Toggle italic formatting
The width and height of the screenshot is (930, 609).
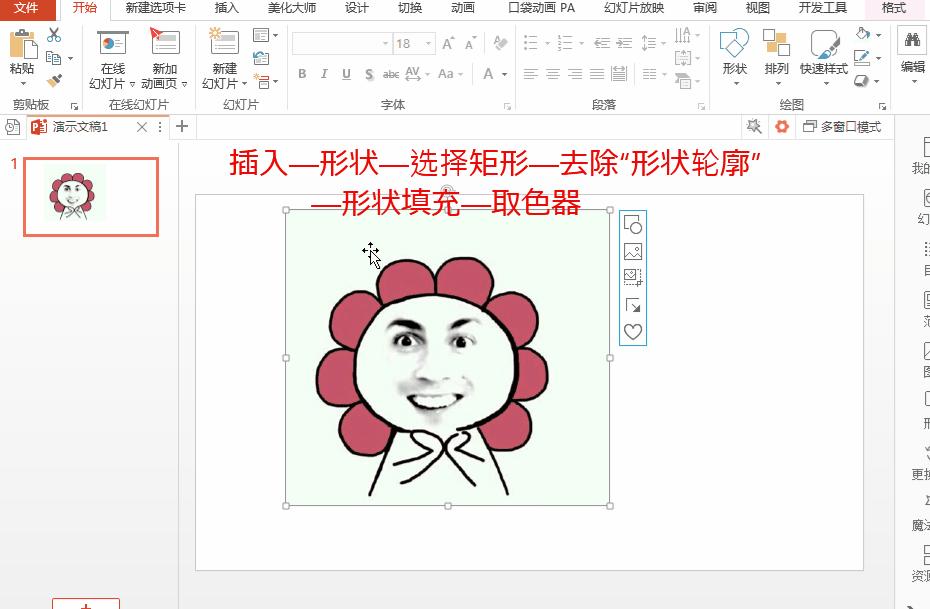(x=323, y=74)
